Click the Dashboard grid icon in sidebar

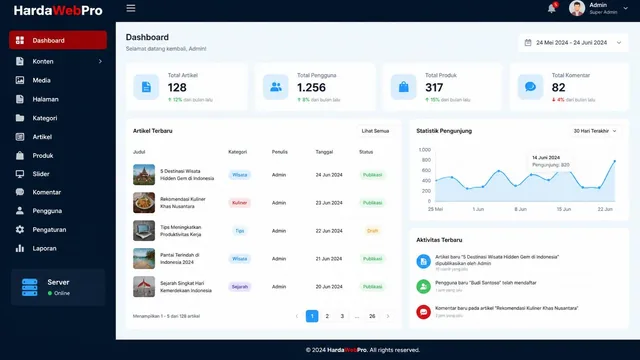[20, 40]
